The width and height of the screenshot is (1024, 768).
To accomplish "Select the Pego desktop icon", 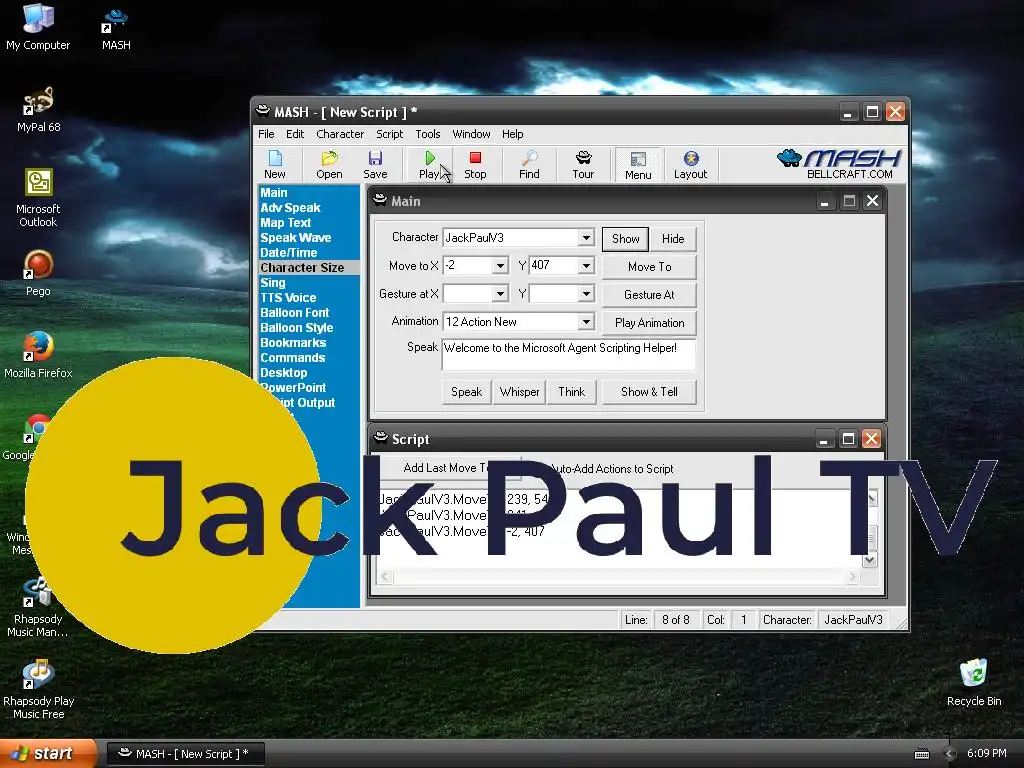I will pyautogui.click(x=38, y=273).
